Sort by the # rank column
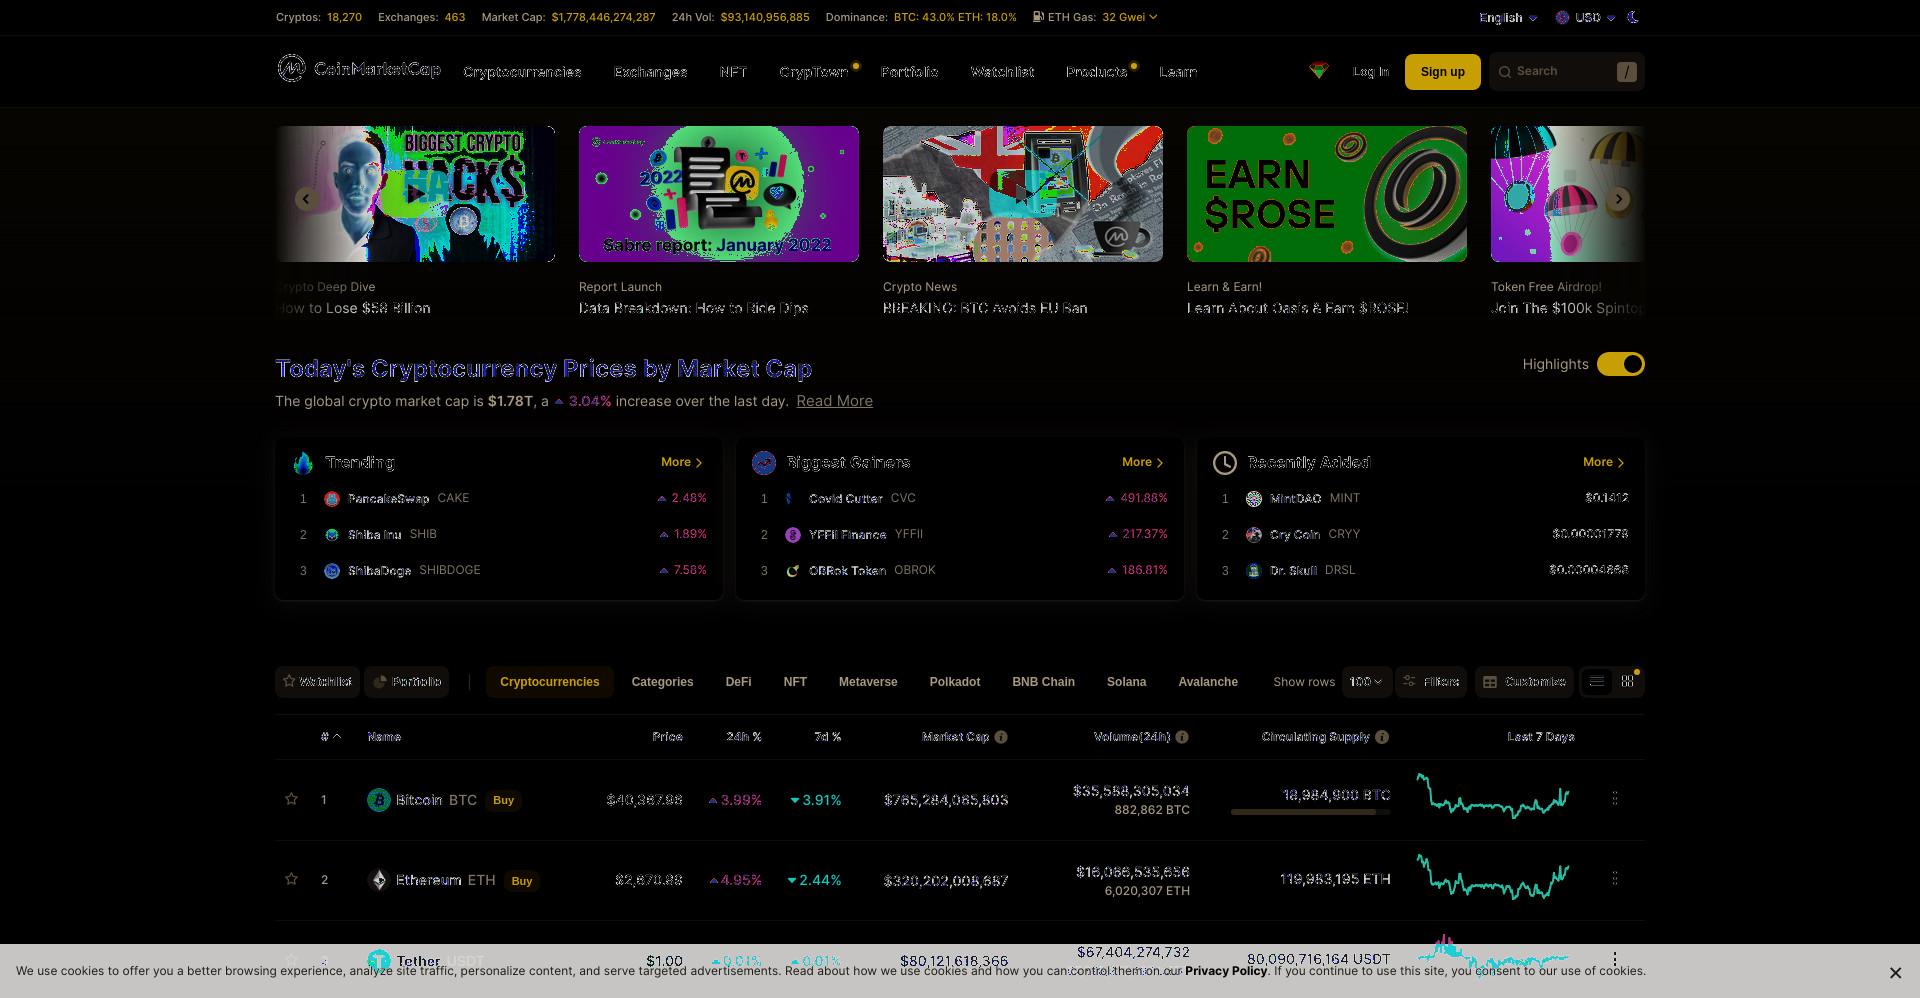The height and width of the screenshot is (998, 1920). (x=331, y=737)
